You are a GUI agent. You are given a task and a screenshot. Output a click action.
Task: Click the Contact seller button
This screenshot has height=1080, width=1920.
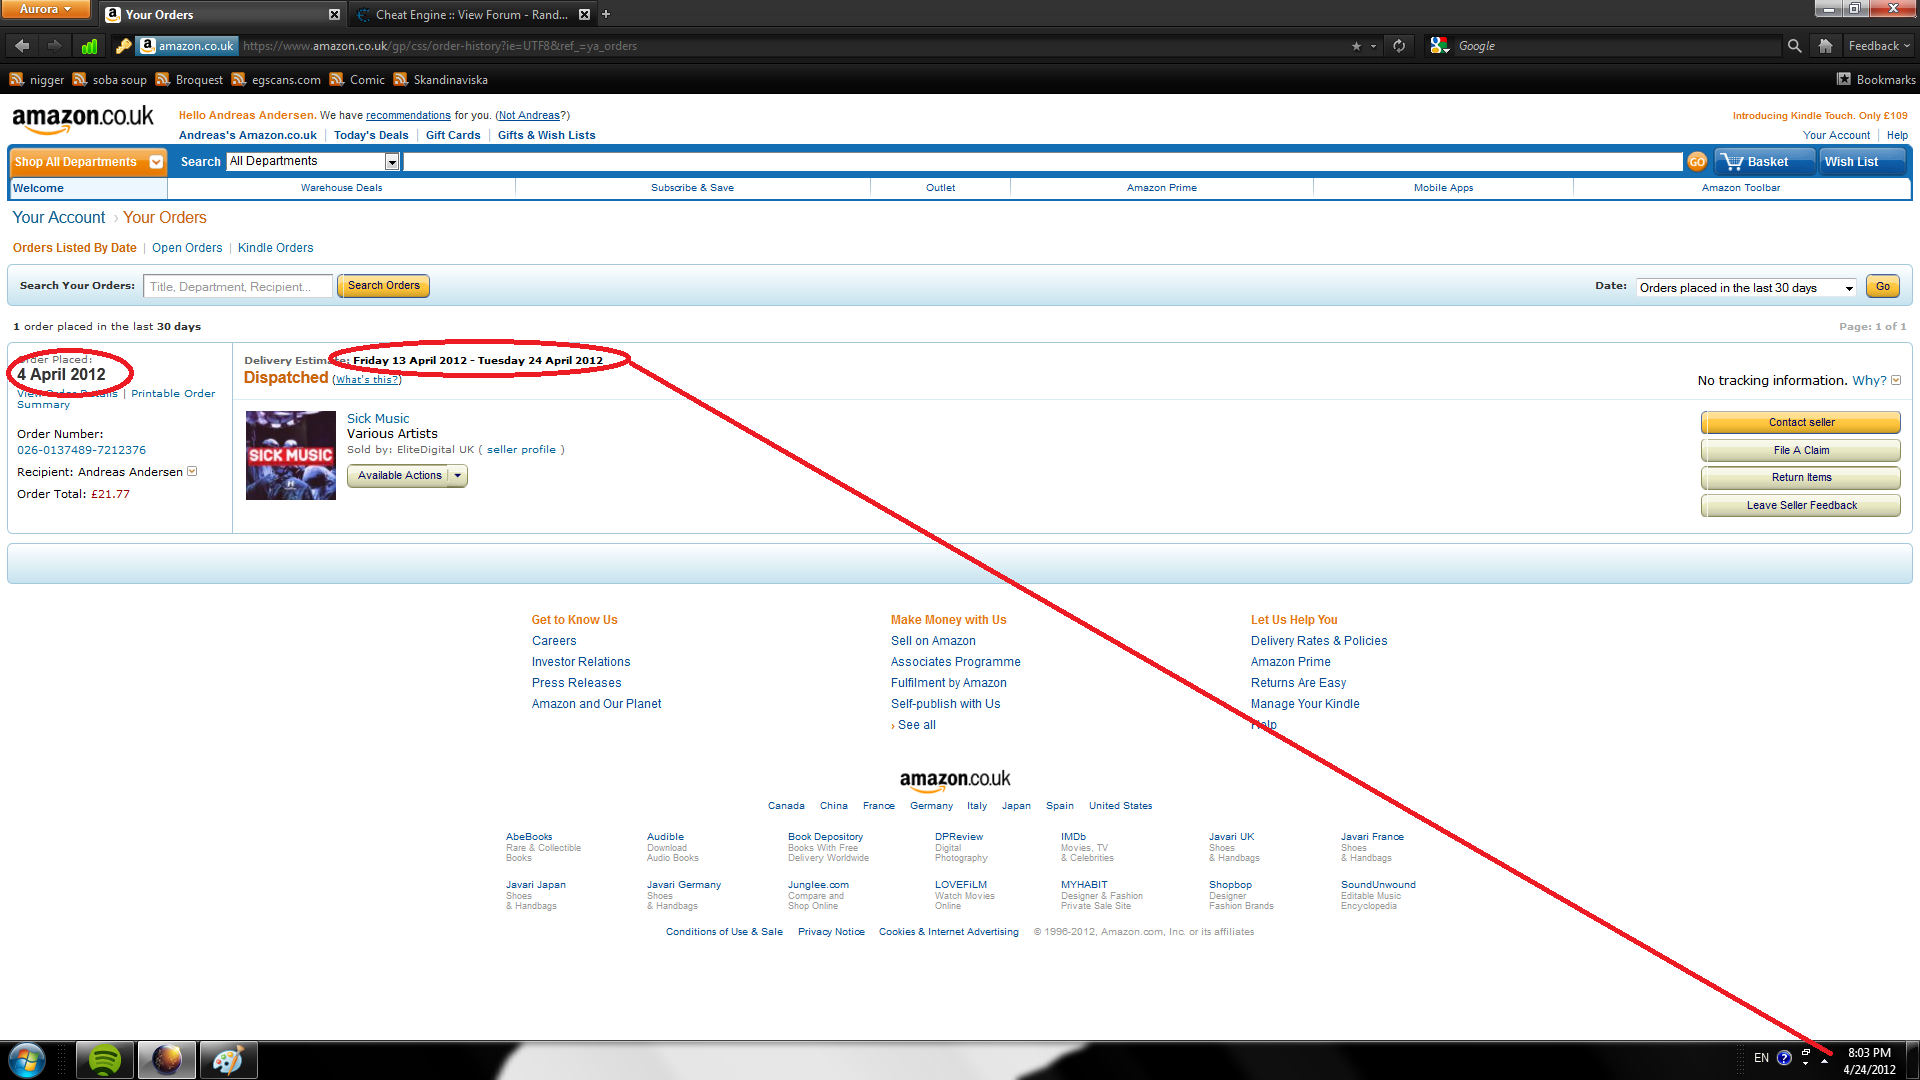click(1801, 422)
